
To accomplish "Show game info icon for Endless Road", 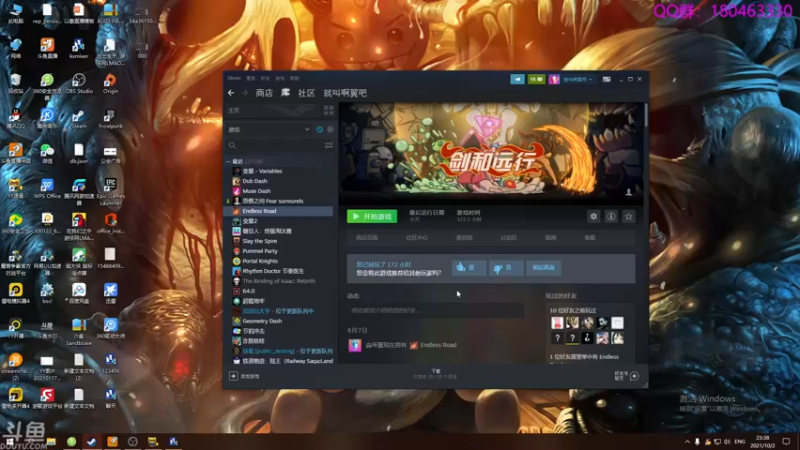I will (611, 216).
